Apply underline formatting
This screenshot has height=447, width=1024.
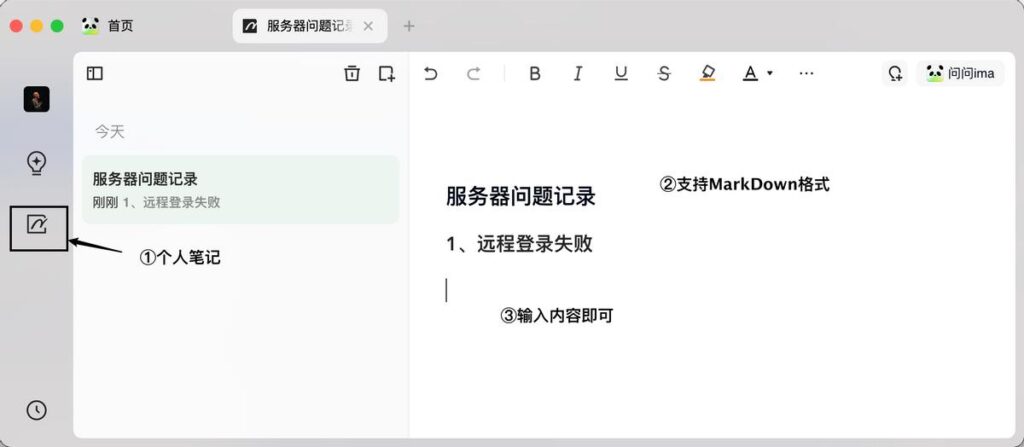621,73
